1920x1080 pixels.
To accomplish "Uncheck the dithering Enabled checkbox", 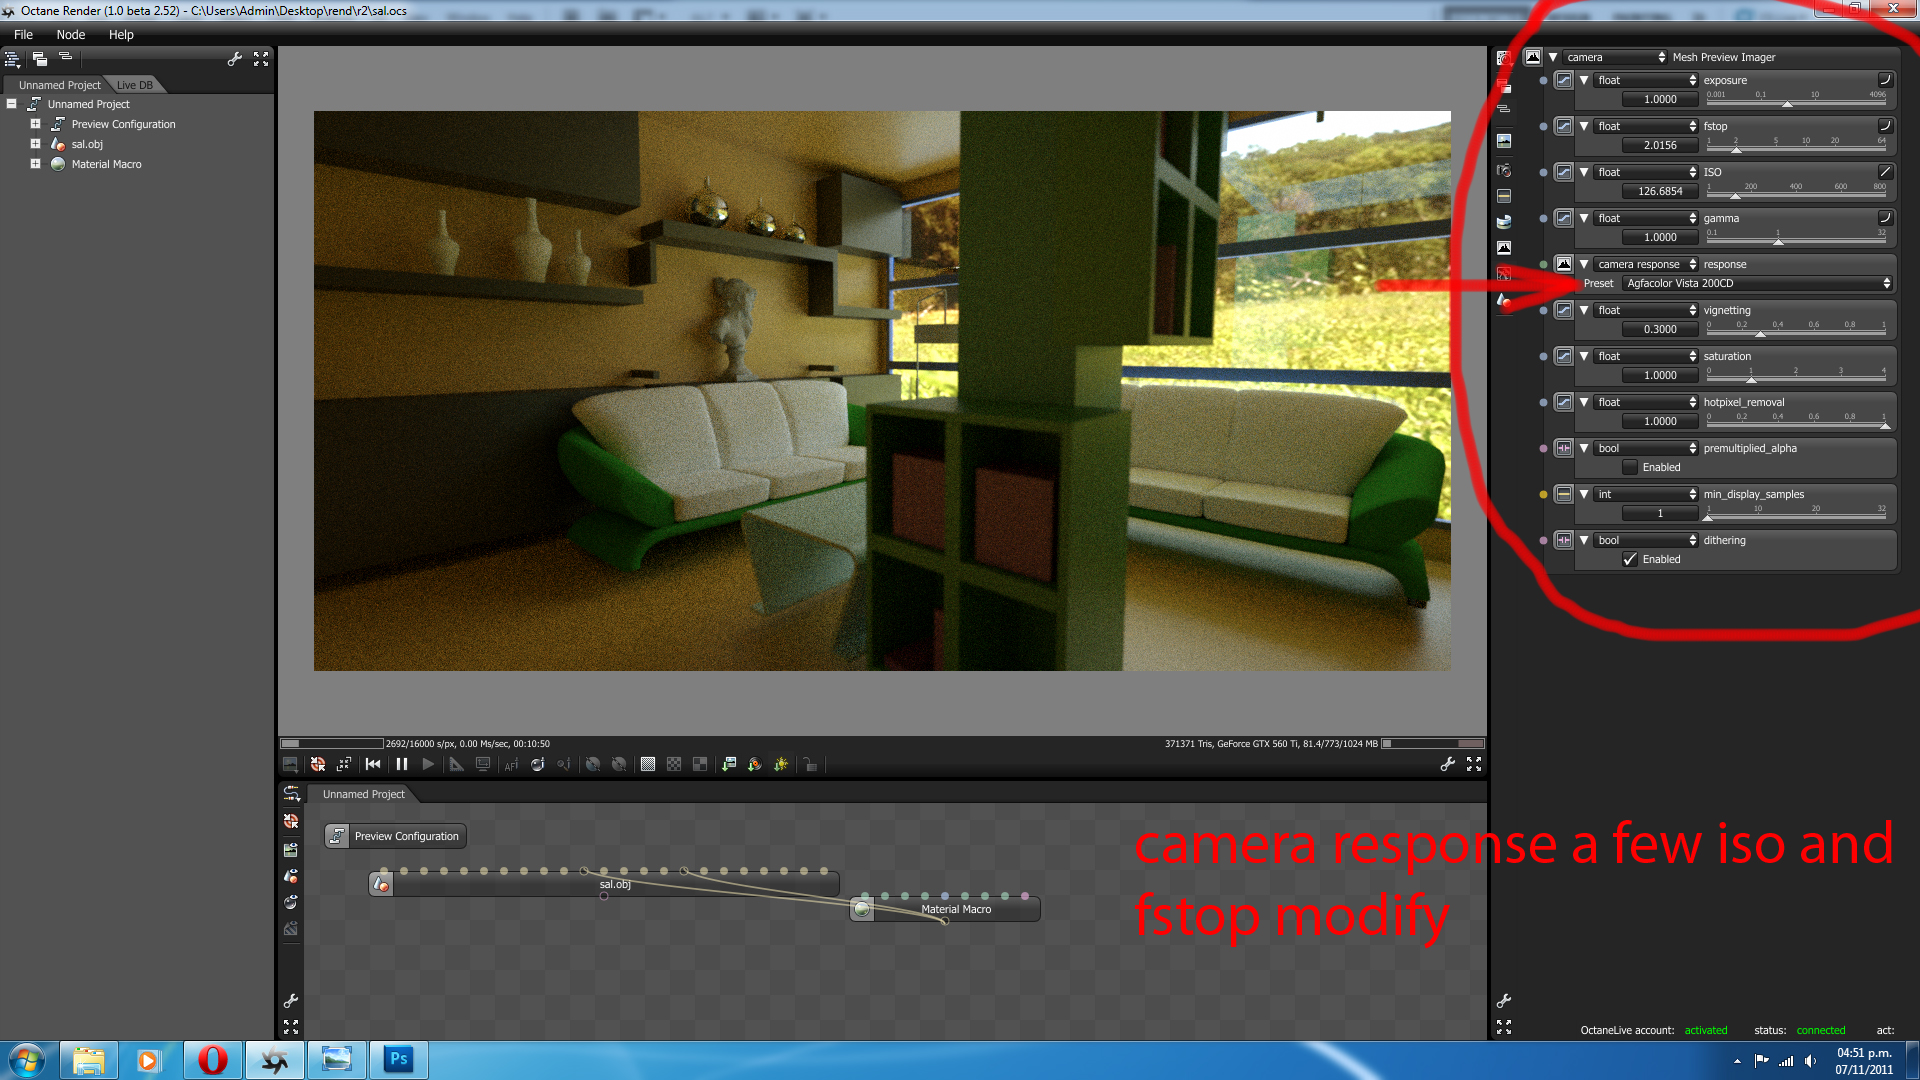I will pyautogui.click(x=1630, y=559).
